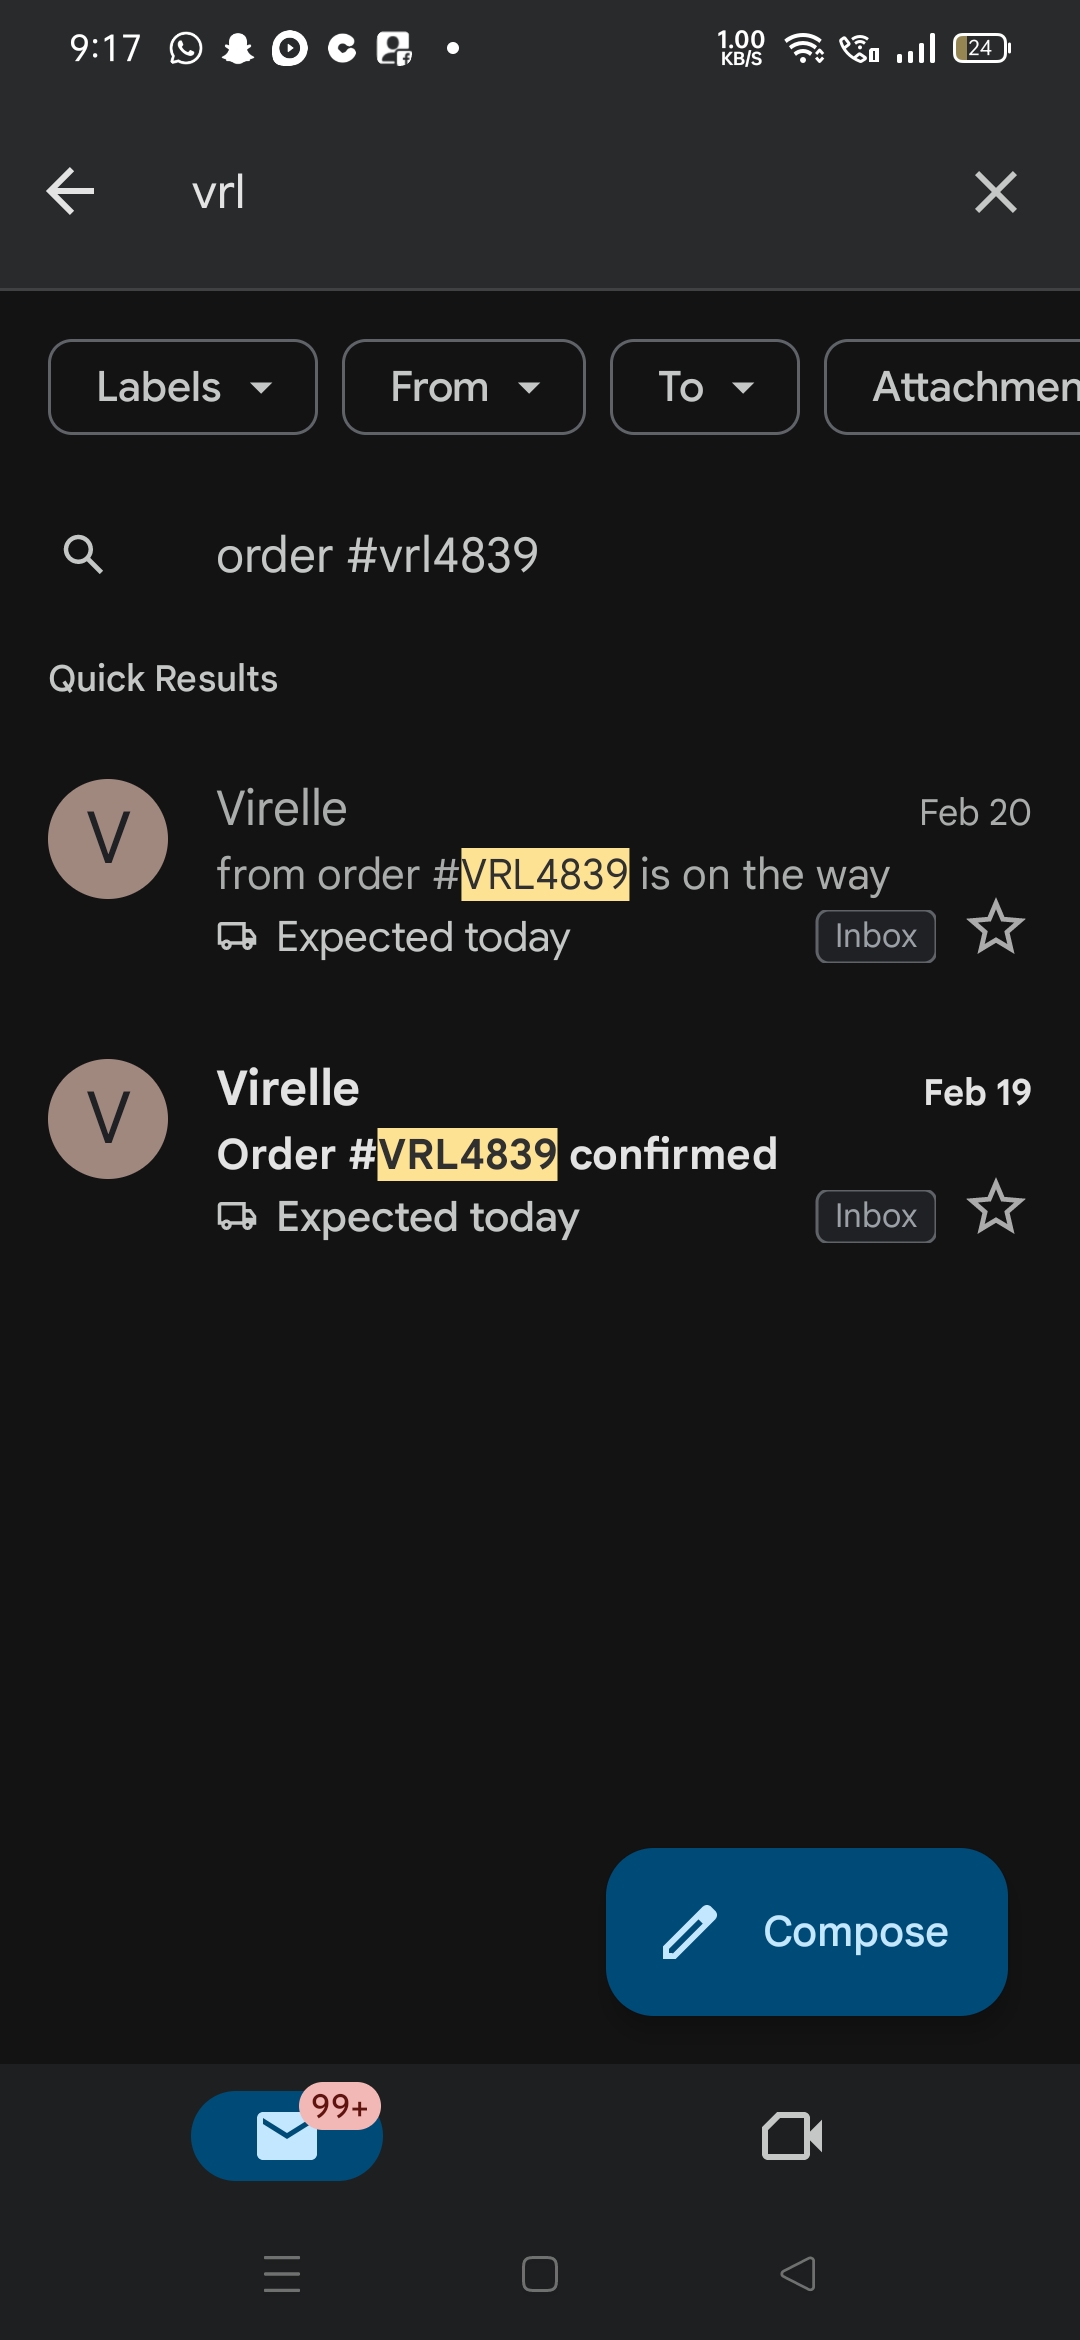Star the Feb 20 Virelle email

pyautogui.click(x=995, y=927)
